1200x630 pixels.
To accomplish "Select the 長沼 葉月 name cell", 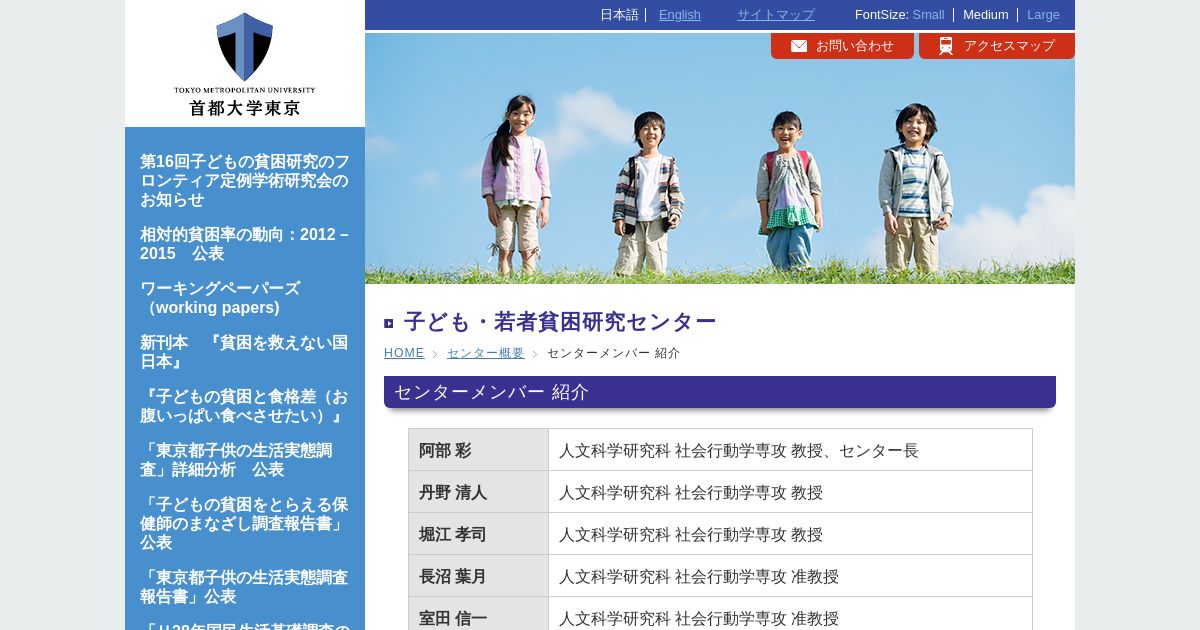I will tap(478, 576).
